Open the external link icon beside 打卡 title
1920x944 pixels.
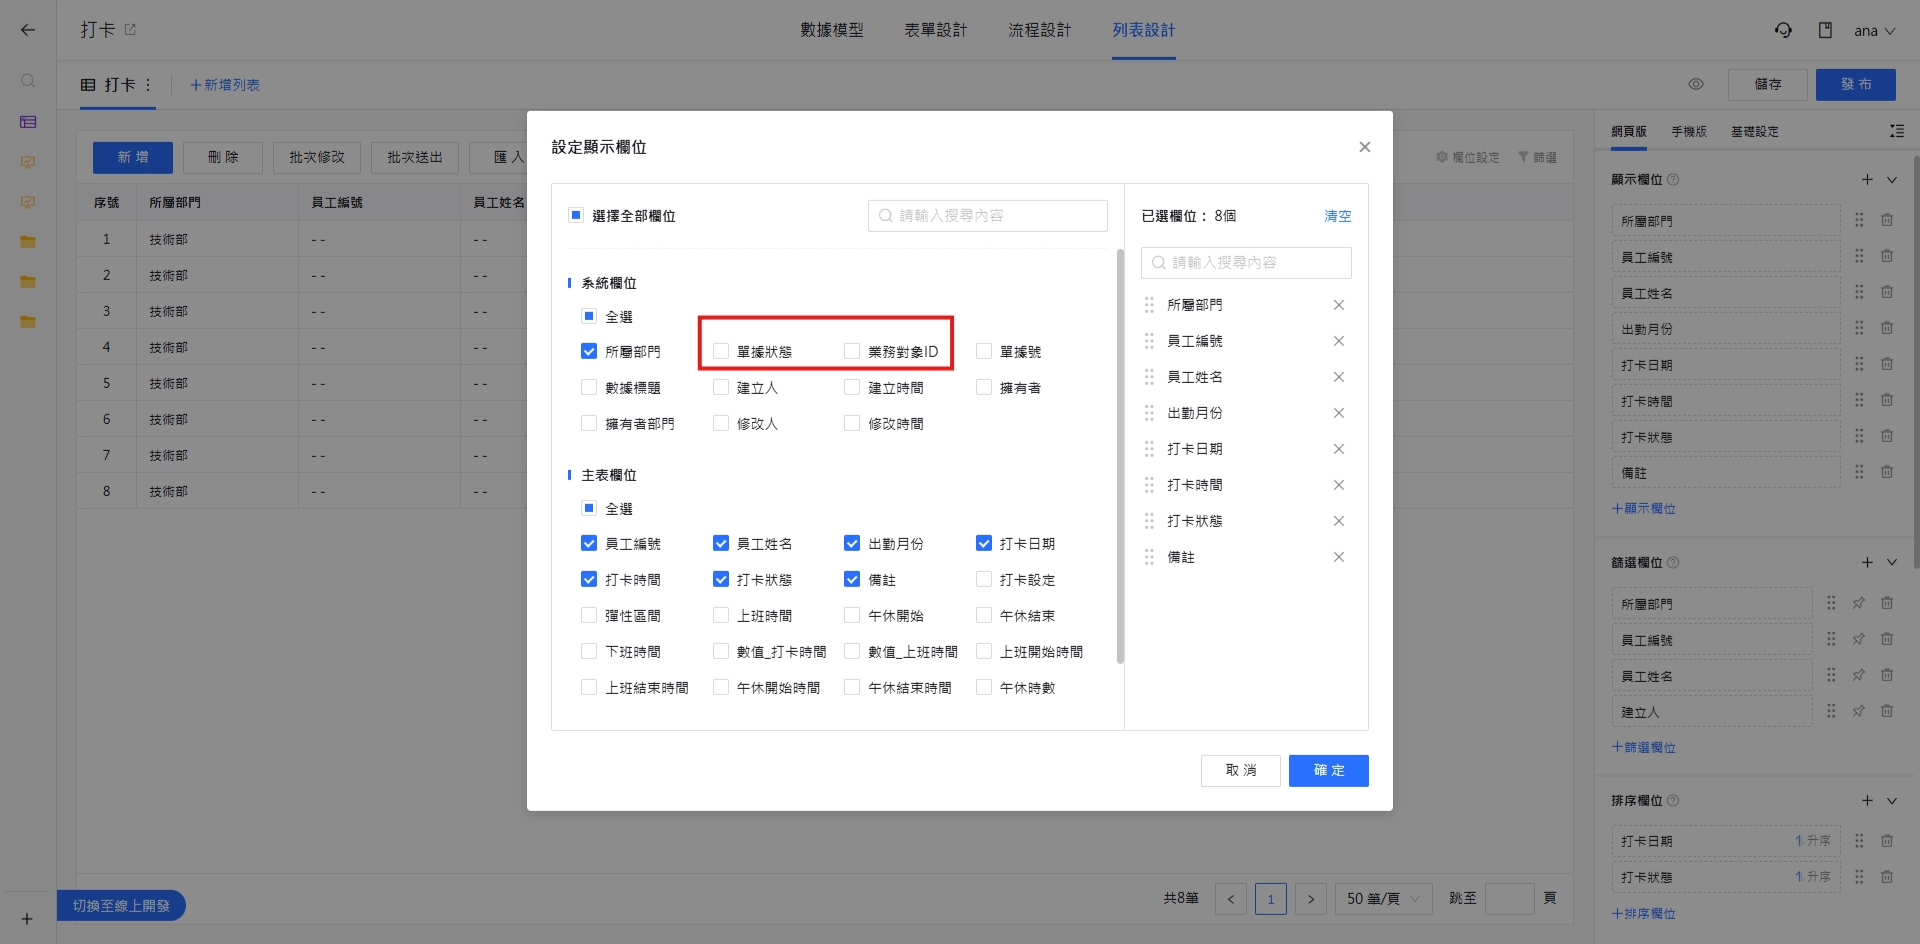[x=130, y=30]
